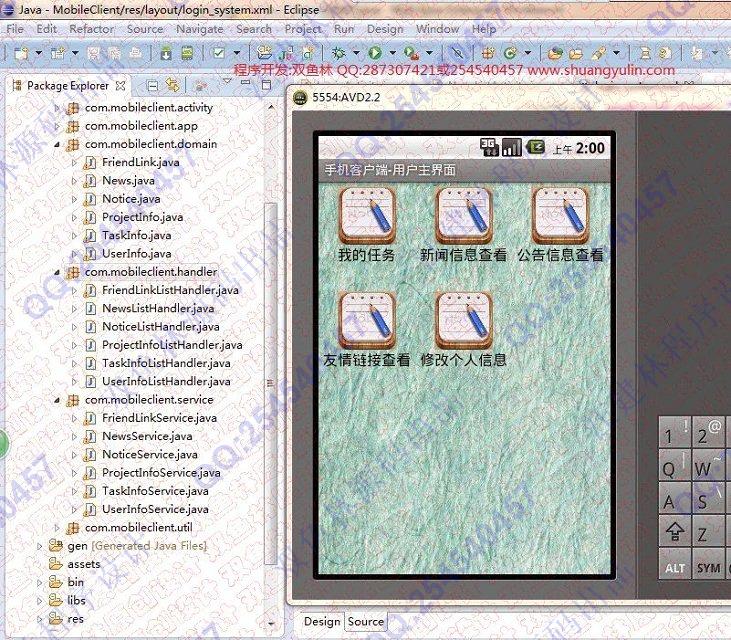Expand the gen folder node
This screenshot has width=731, height=640.
(40, 546)
